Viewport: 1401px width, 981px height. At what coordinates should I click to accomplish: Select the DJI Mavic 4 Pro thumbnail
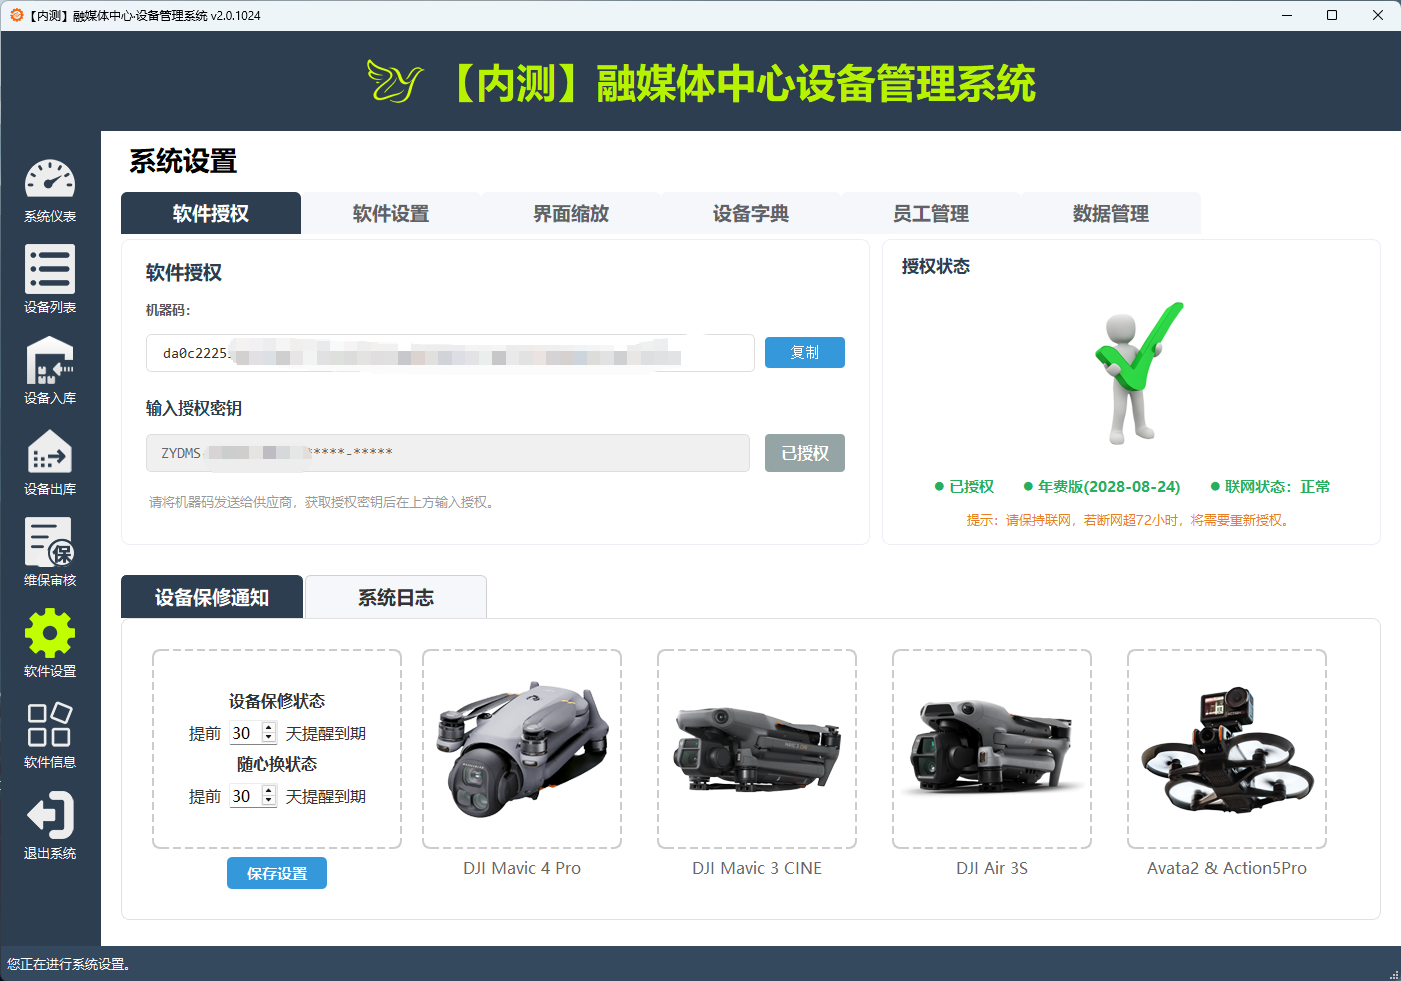click(522, 749)
